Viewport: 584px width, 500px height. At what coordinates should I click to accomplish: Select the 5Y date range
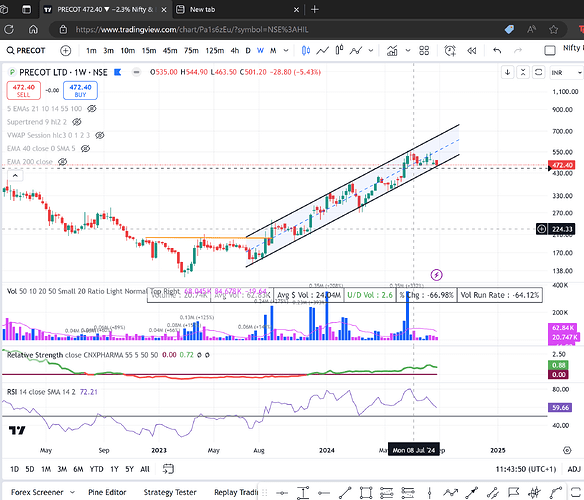129,469
